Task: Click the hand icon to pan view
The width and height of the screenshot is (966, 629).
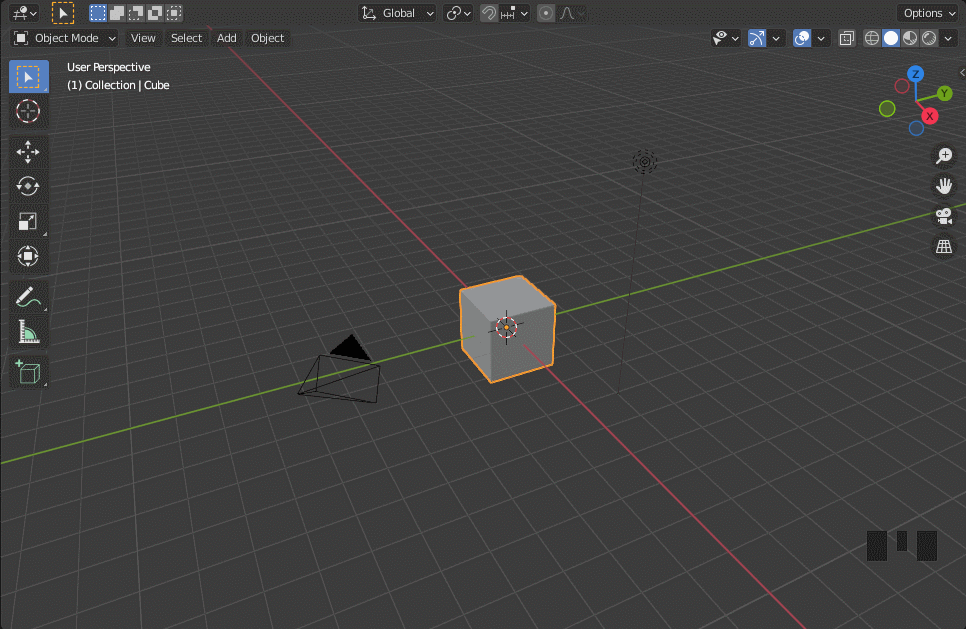Action: (x=944, y=186)
